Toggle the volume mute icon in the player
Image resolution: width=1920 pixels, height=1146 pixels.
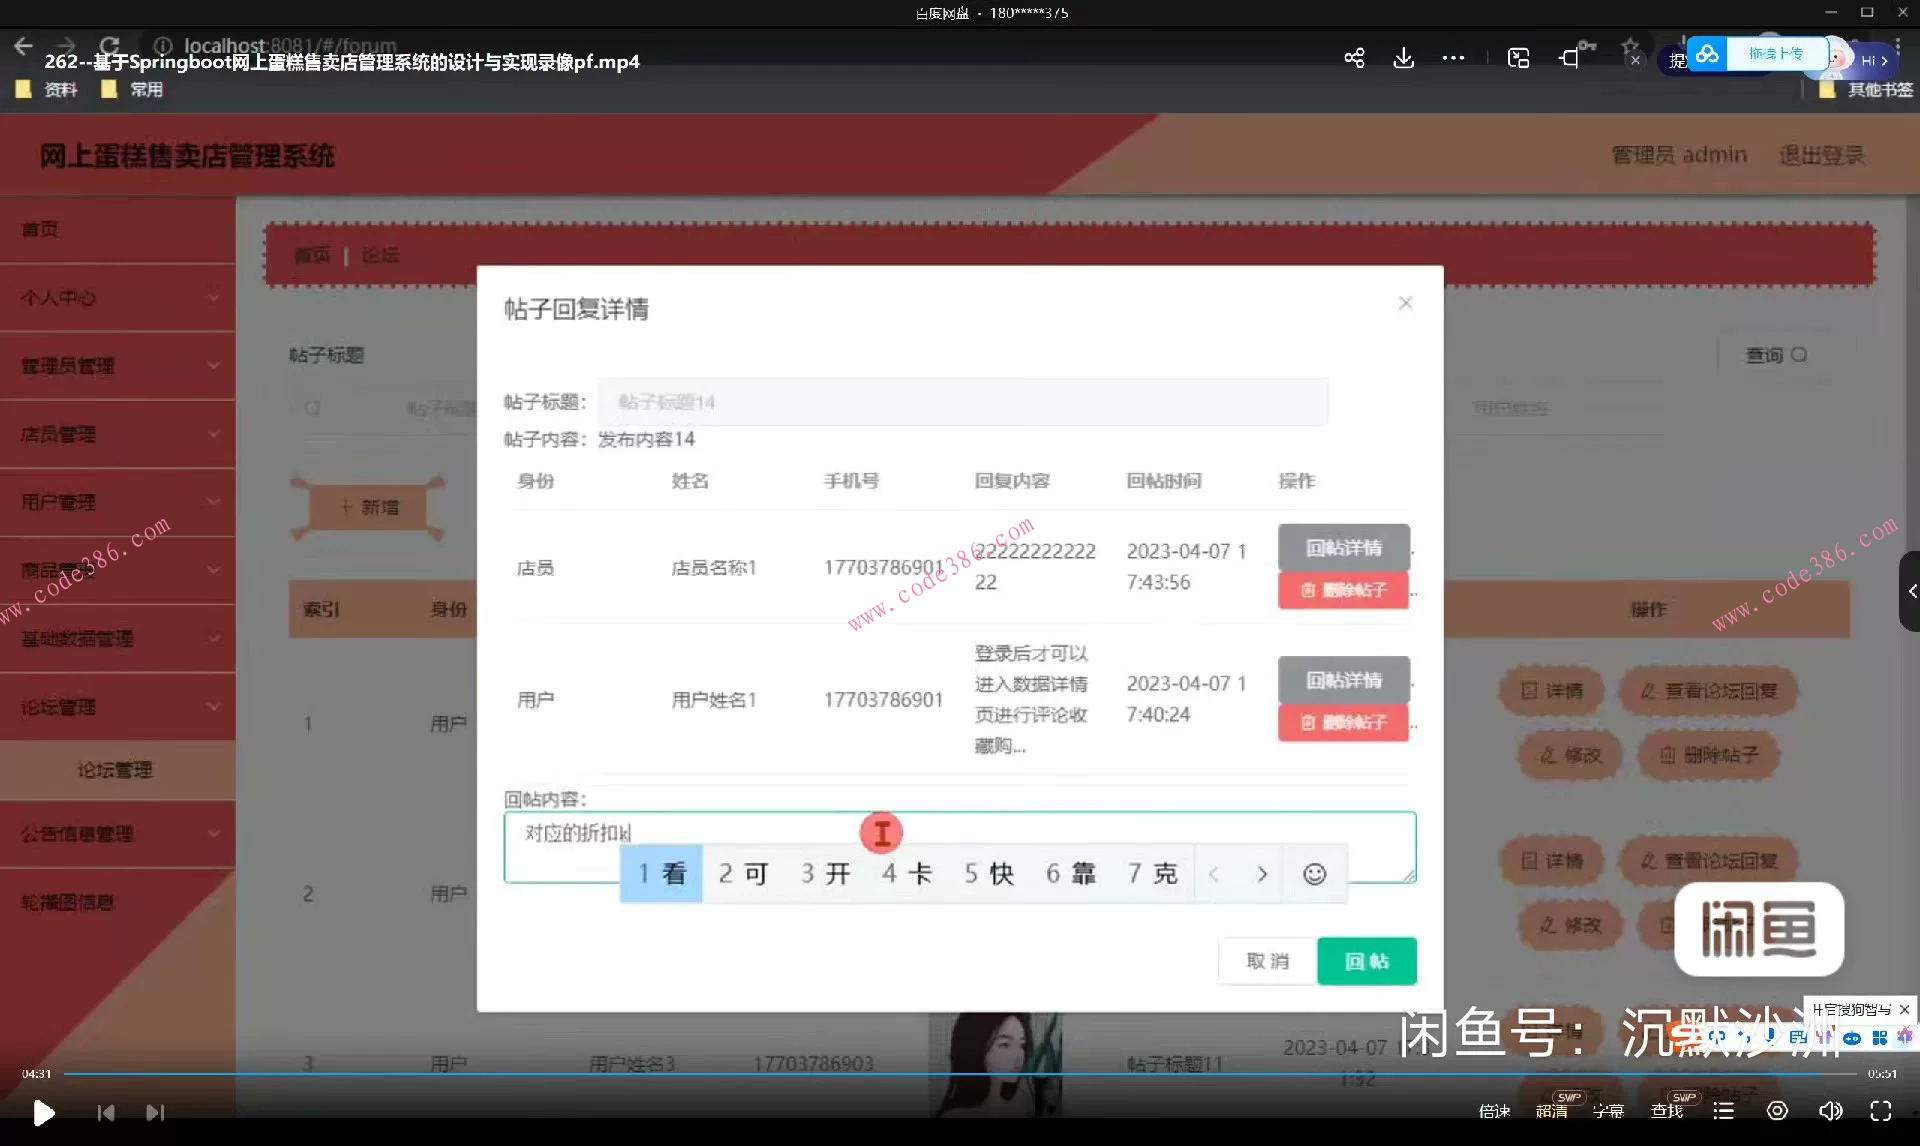1830,1110
